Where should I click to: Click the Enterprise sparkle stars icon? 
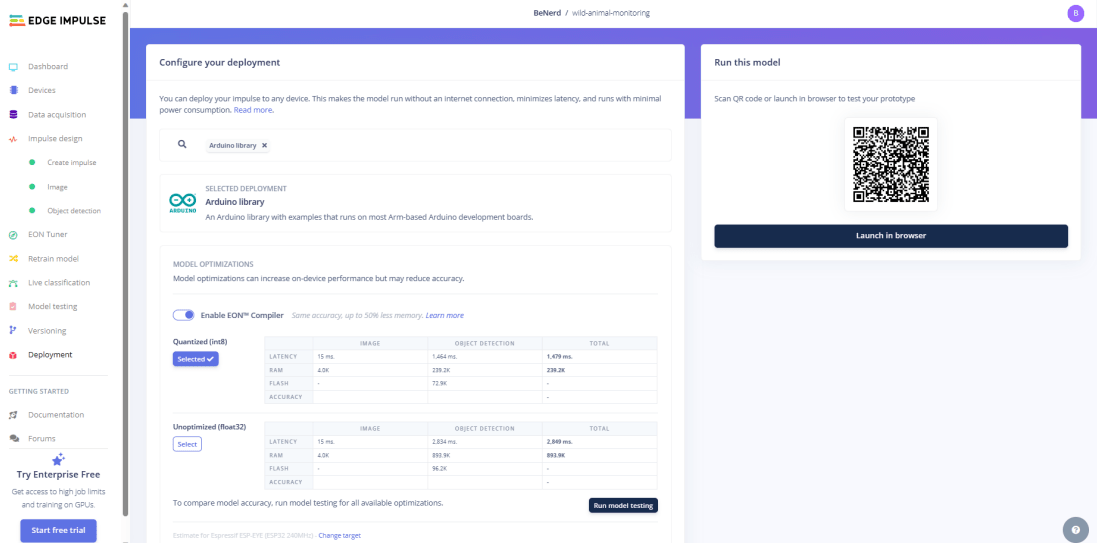click(x=58, y=459)
